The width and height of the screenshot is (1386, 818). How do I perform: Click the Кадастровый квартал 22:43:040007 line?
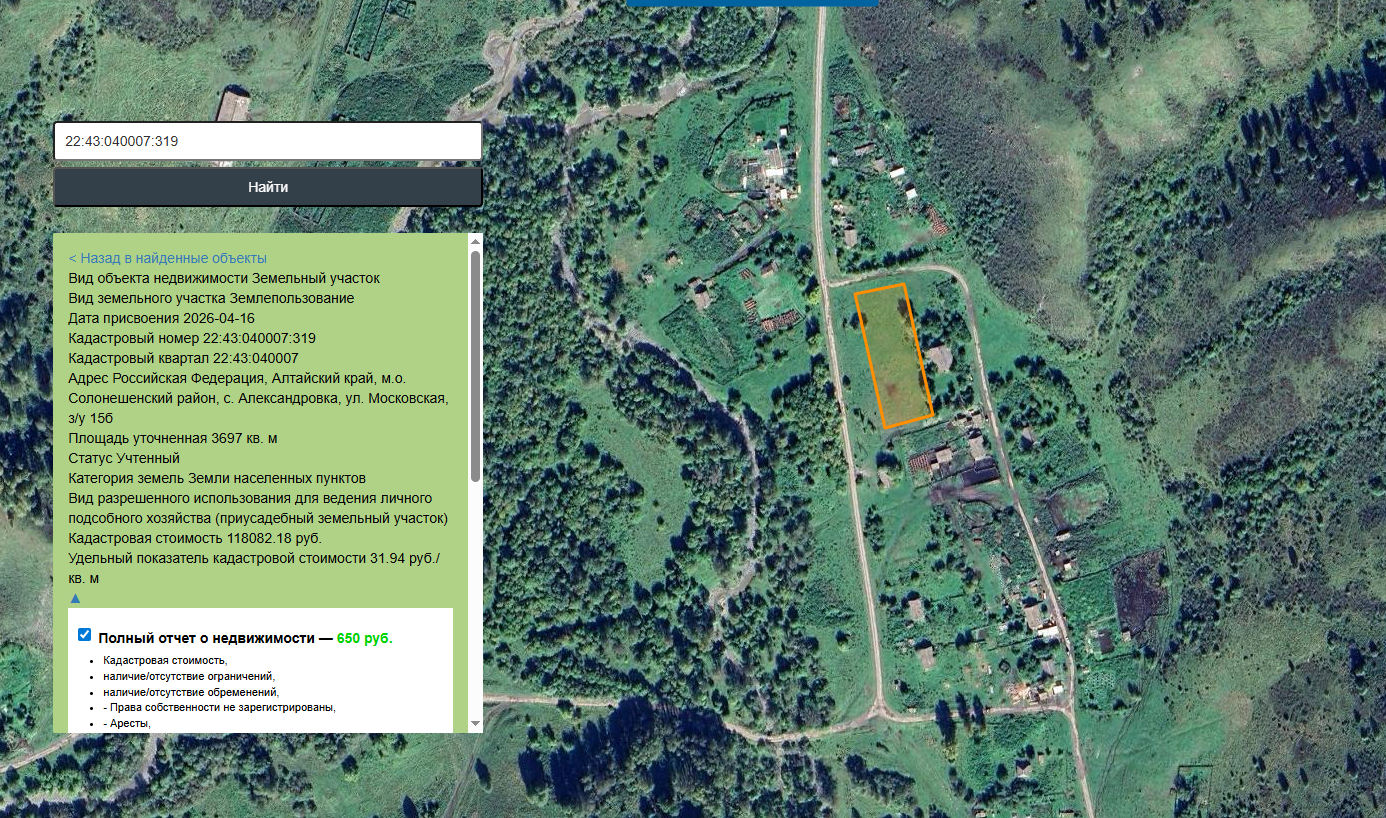pyautogui.click(x=184, y=358)
